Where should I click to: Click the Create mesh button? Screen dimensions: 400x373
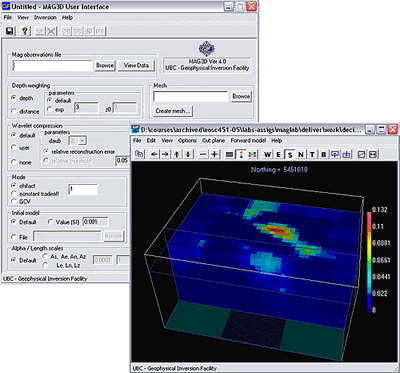pos(173,111)
